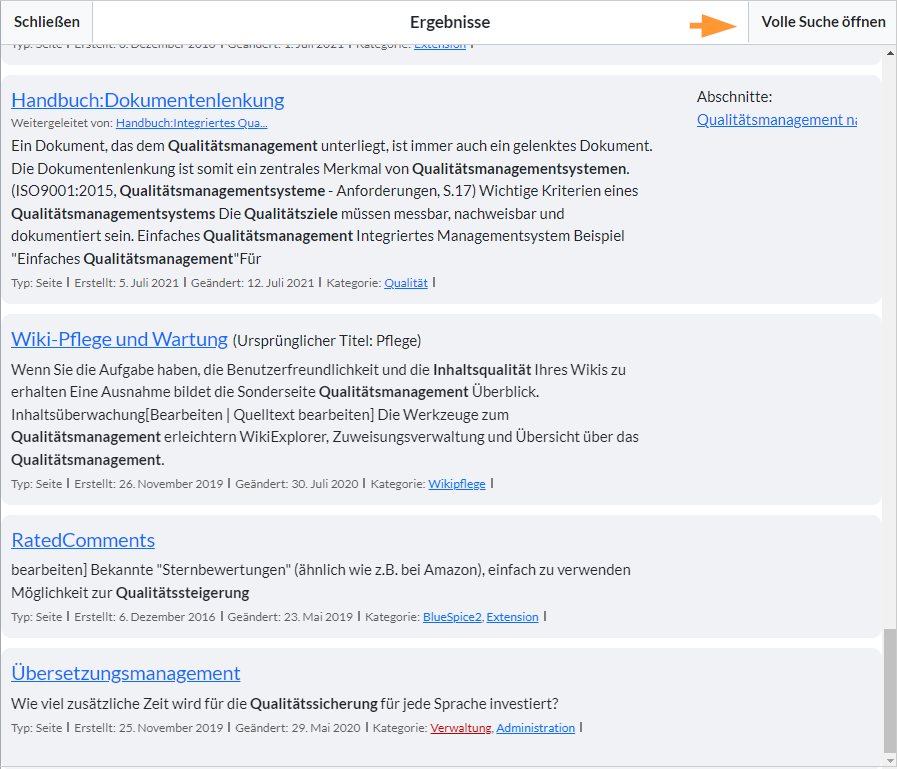The width and height of the screenshot is (897, 769).
Task: Click the red Verwaltung category link
Action: pyautogui.click(x=460, y=728)
